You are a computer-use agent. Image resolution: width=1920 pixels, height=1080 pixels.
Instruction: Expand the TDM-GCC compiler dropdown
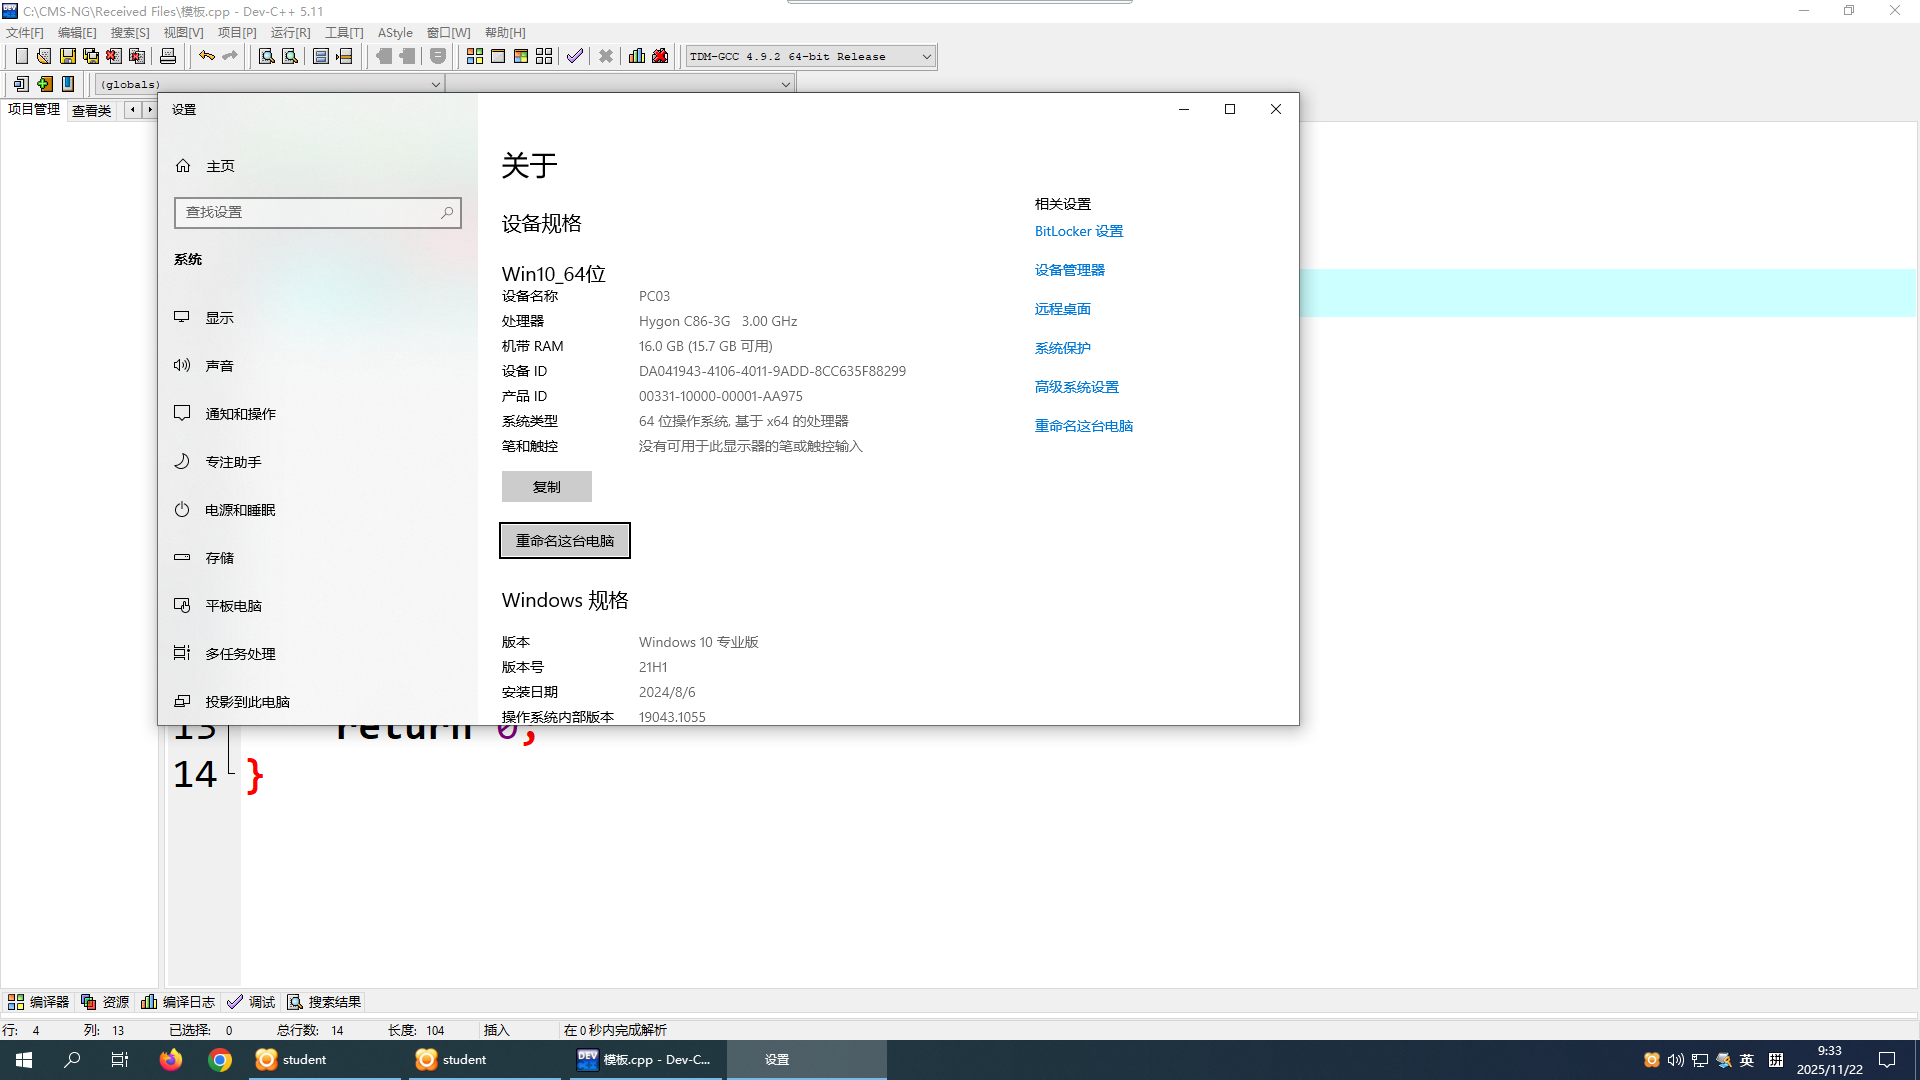click(926, 57)
